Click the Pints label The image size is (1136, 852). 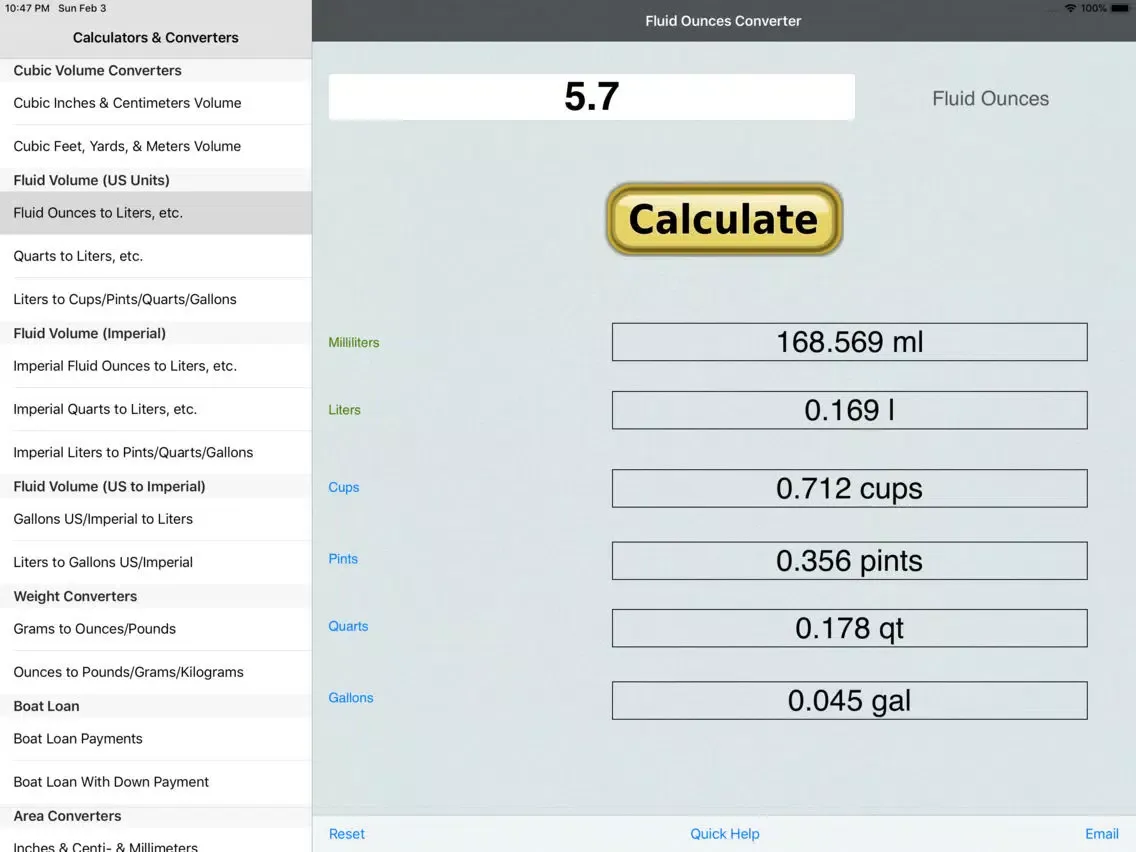coord(343,559)
